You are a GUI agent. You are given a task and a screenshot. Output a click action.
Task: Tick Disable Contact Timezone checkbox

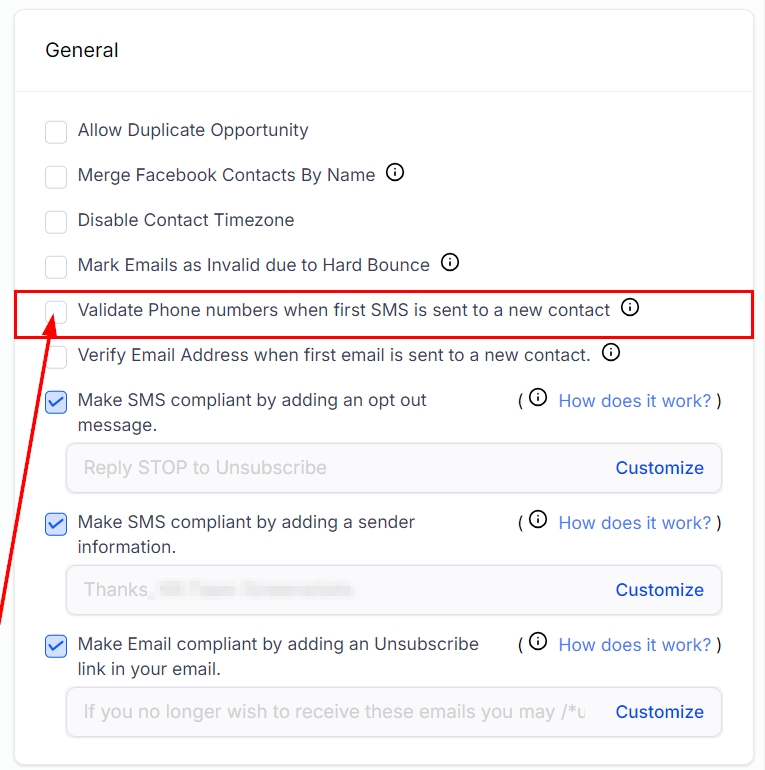click(57, 222)
